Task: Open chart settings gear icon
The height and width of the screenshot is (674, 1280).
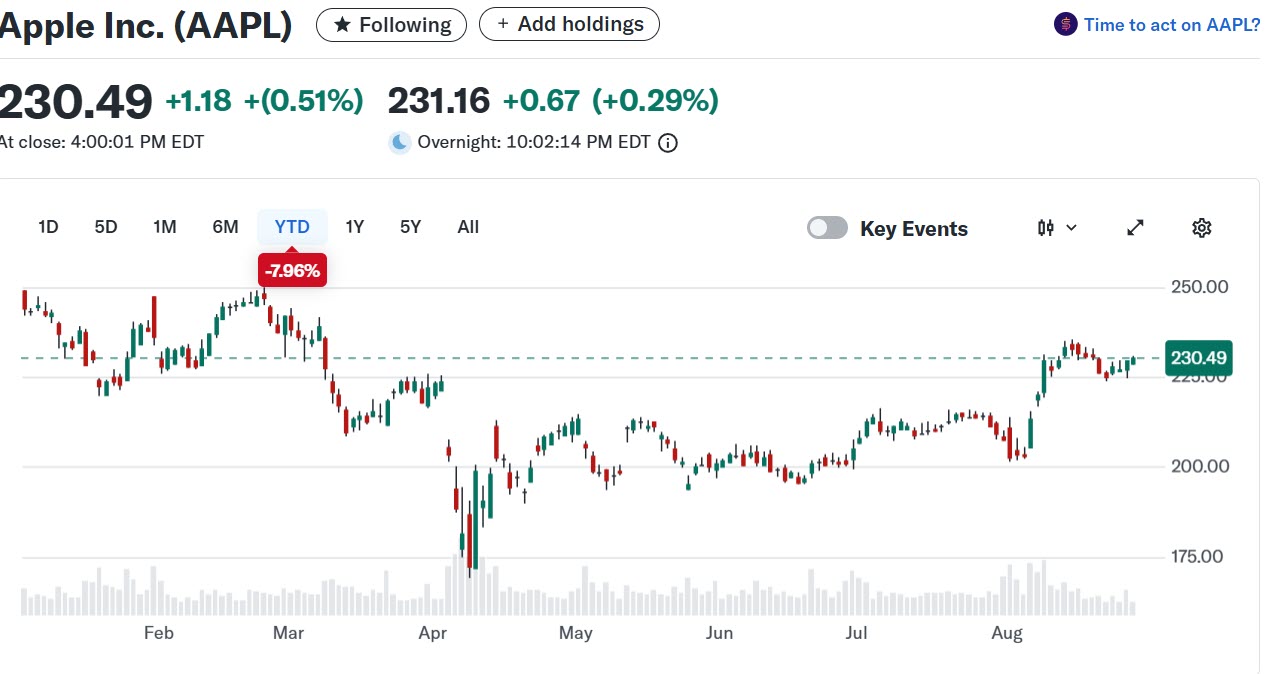Action: pyautogui.click(x=1202, y=228)
